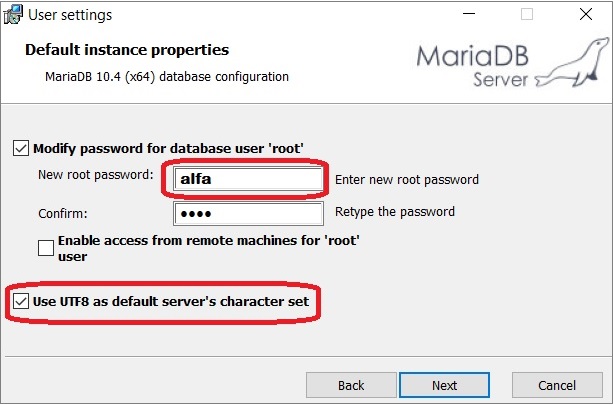Click the 'Modify password for database user' label
This screenshot has height=405, width=613.
point(168,149)
